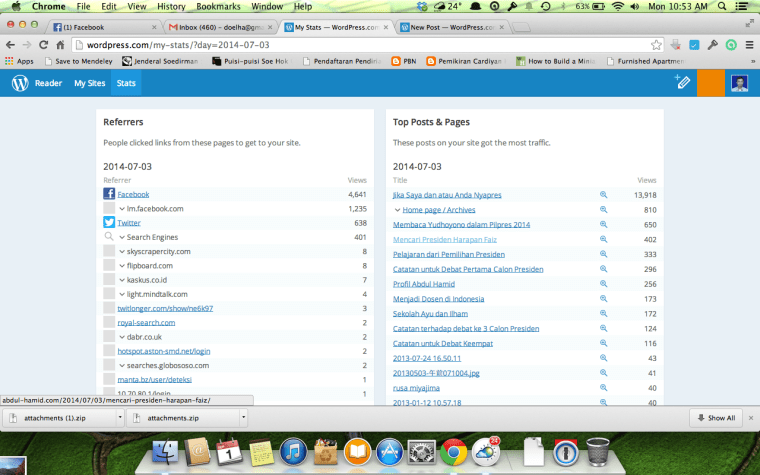
Task: Reload the page with the refresh icon
Action: coord(43,45)
